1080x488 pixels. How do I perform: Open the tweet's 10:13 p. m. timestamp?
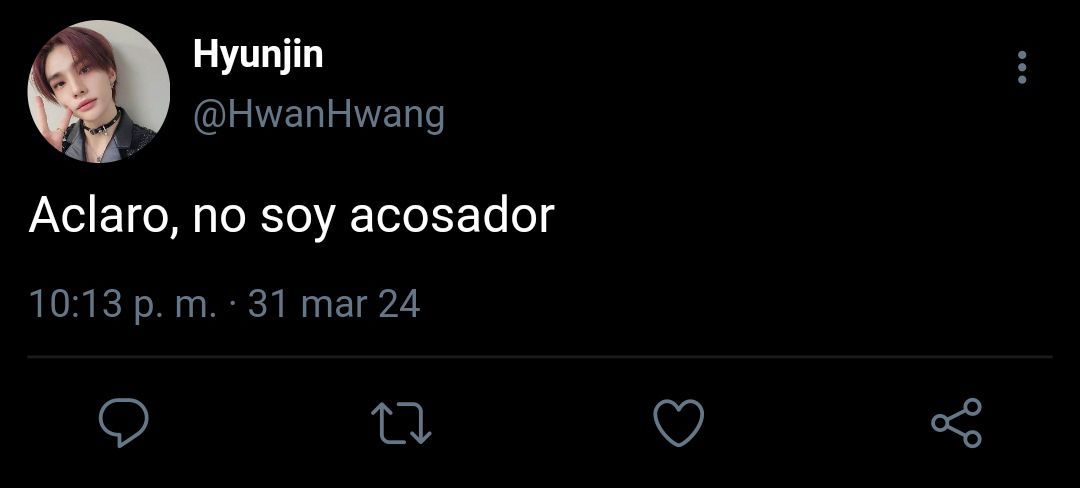point(123,304)
